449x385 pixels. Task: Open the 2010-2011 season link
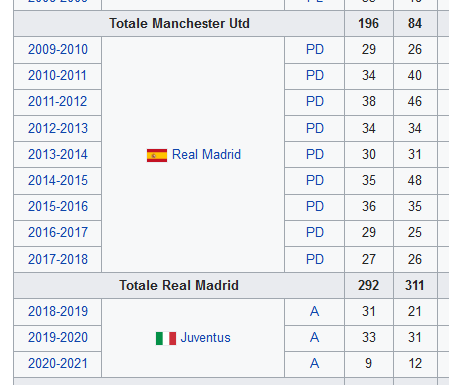coord(57,75)
